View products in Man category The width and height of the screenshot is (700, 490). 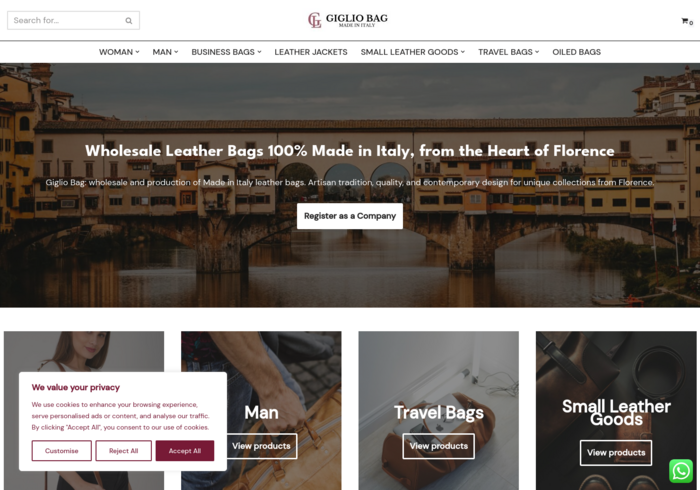pyautogui.click(x=261, y=446)
